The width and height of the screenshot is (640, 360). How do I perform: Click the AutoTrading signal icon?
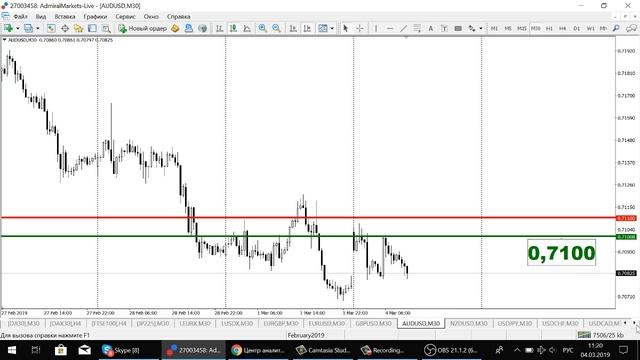202,28
